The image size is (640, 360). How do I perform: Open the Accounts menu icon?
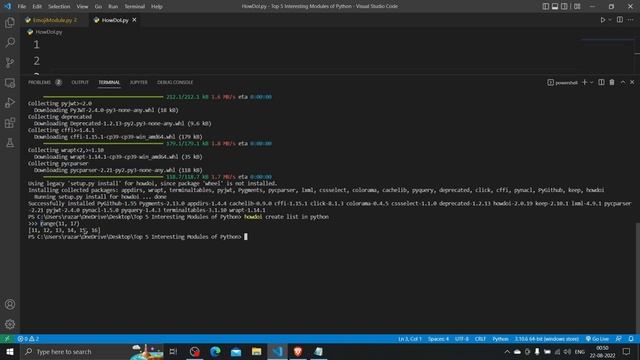[x=10, y=304]
